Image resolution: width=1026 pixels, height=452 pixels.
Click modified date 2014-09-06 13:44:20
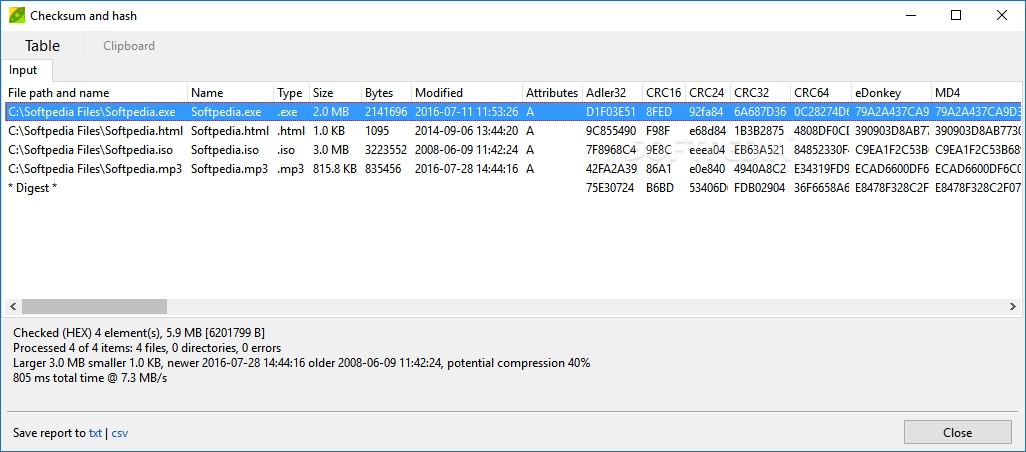click(x=467, y=131)
